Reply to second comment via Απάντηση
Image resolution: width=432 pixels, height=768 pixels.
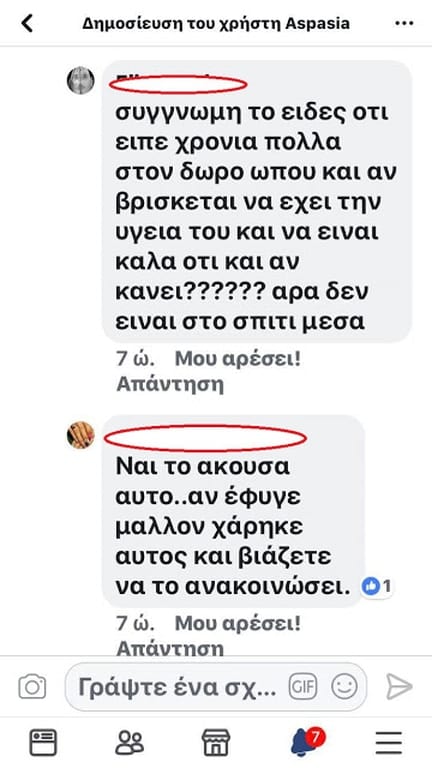[170, 648]
